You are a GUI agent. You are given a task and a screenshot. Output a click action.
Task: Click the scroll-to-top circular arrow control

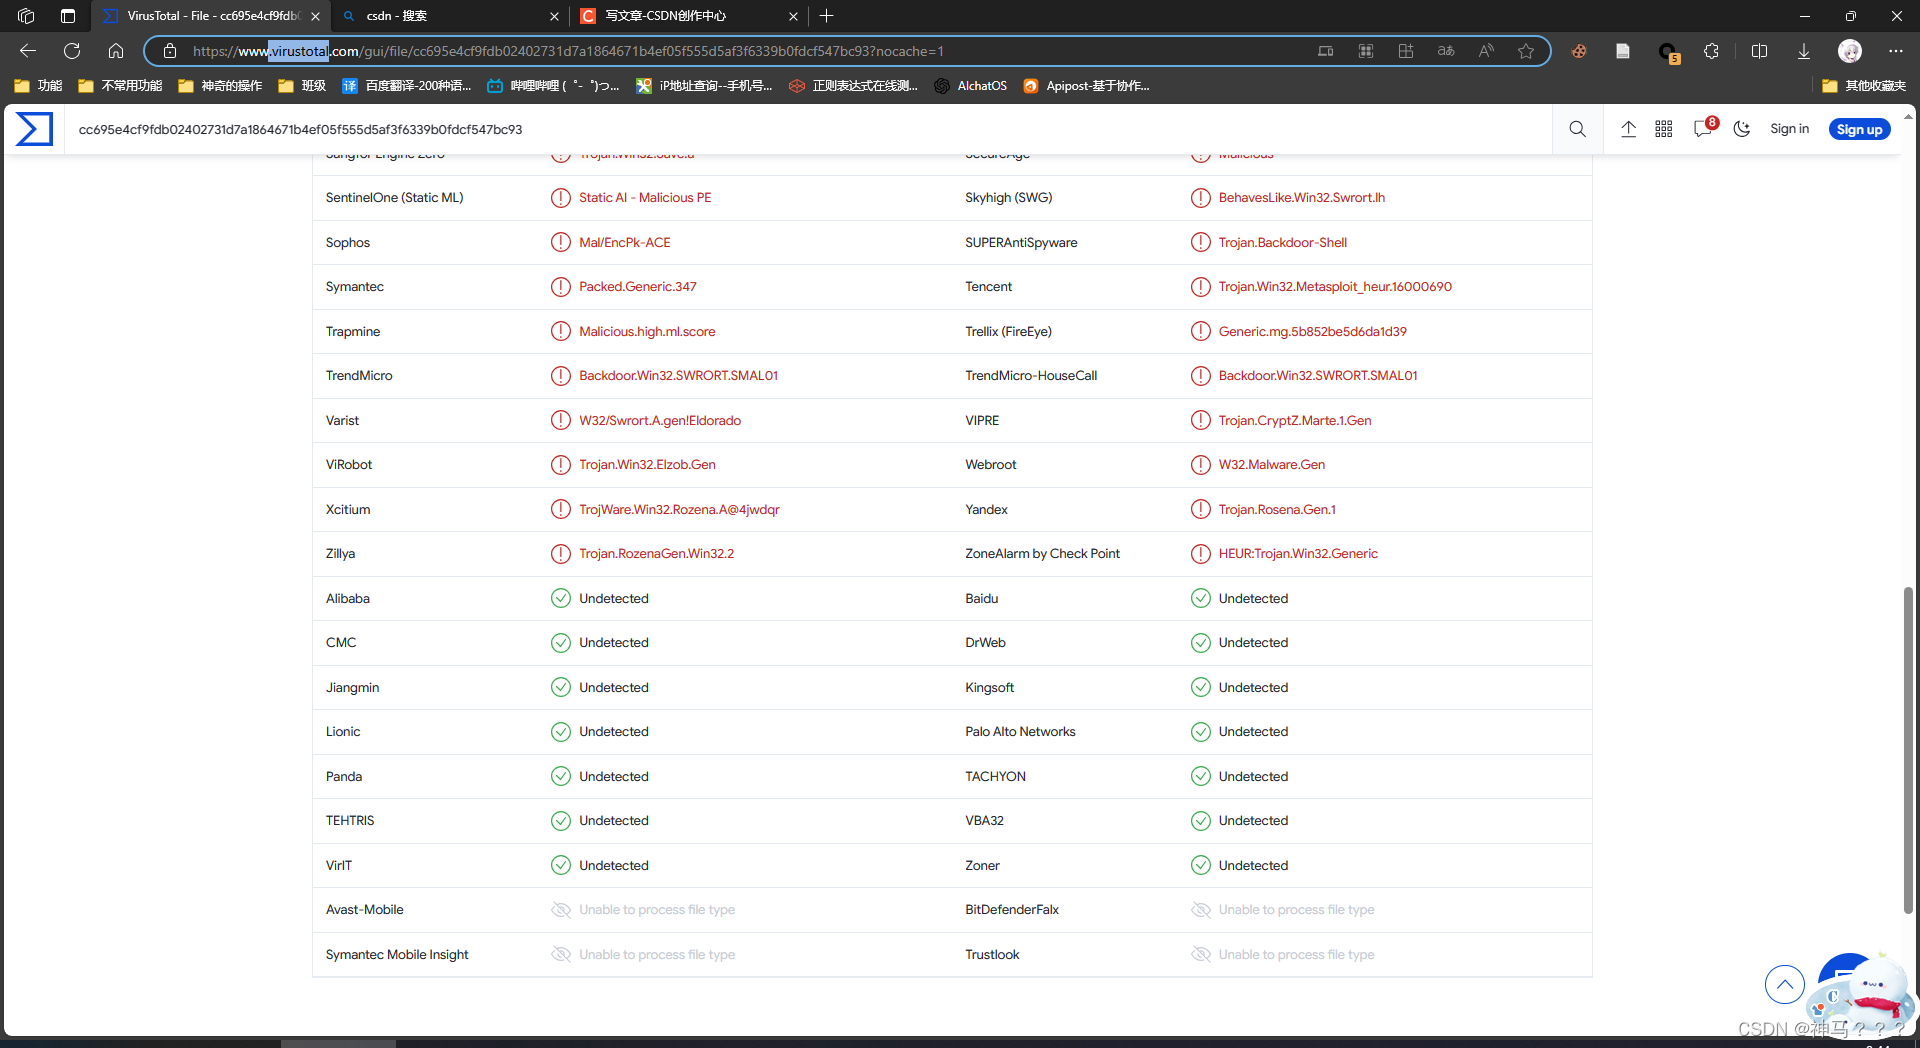(x=1785, y=985)
